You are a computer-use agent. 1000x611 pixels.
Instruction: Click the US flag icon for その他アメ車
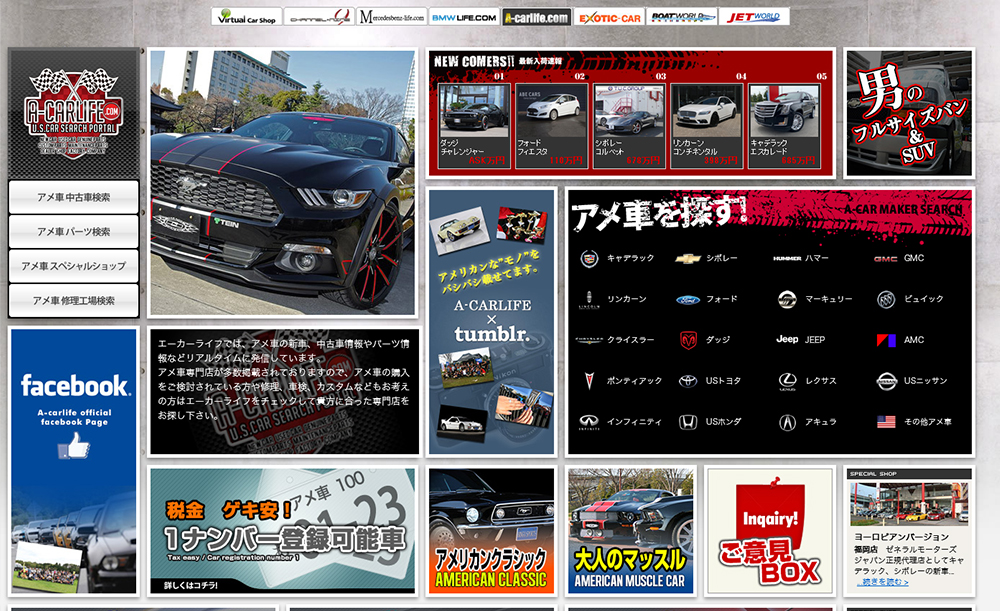[886, 422]
